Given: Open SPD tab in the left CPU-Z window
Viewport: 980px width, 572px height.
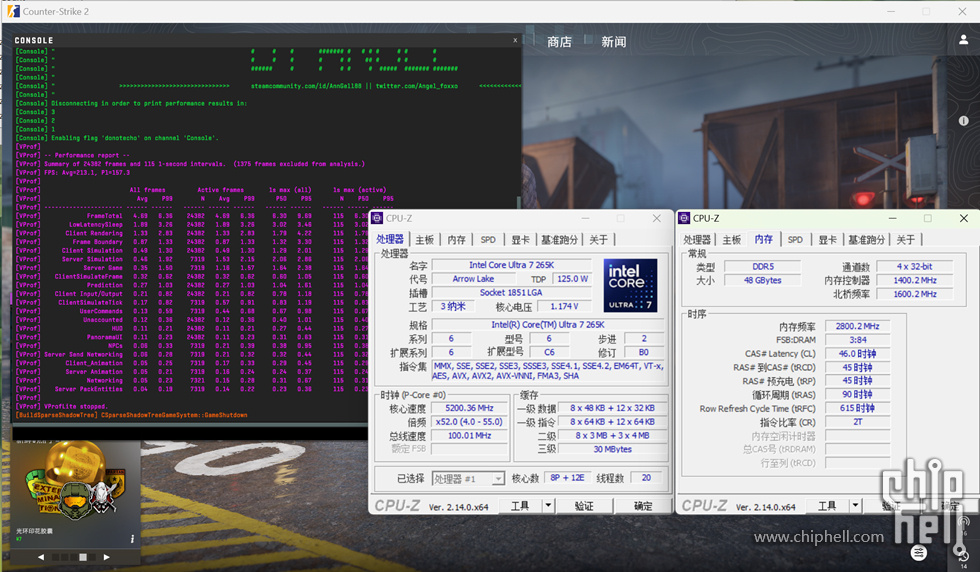Looking at the screenshot, I should (488, 239).
